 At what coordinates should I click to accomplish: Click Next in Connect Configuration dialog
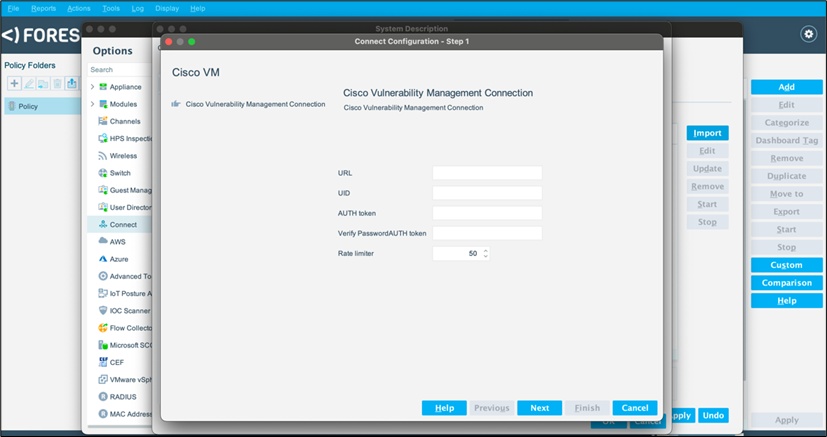[540, 408]
